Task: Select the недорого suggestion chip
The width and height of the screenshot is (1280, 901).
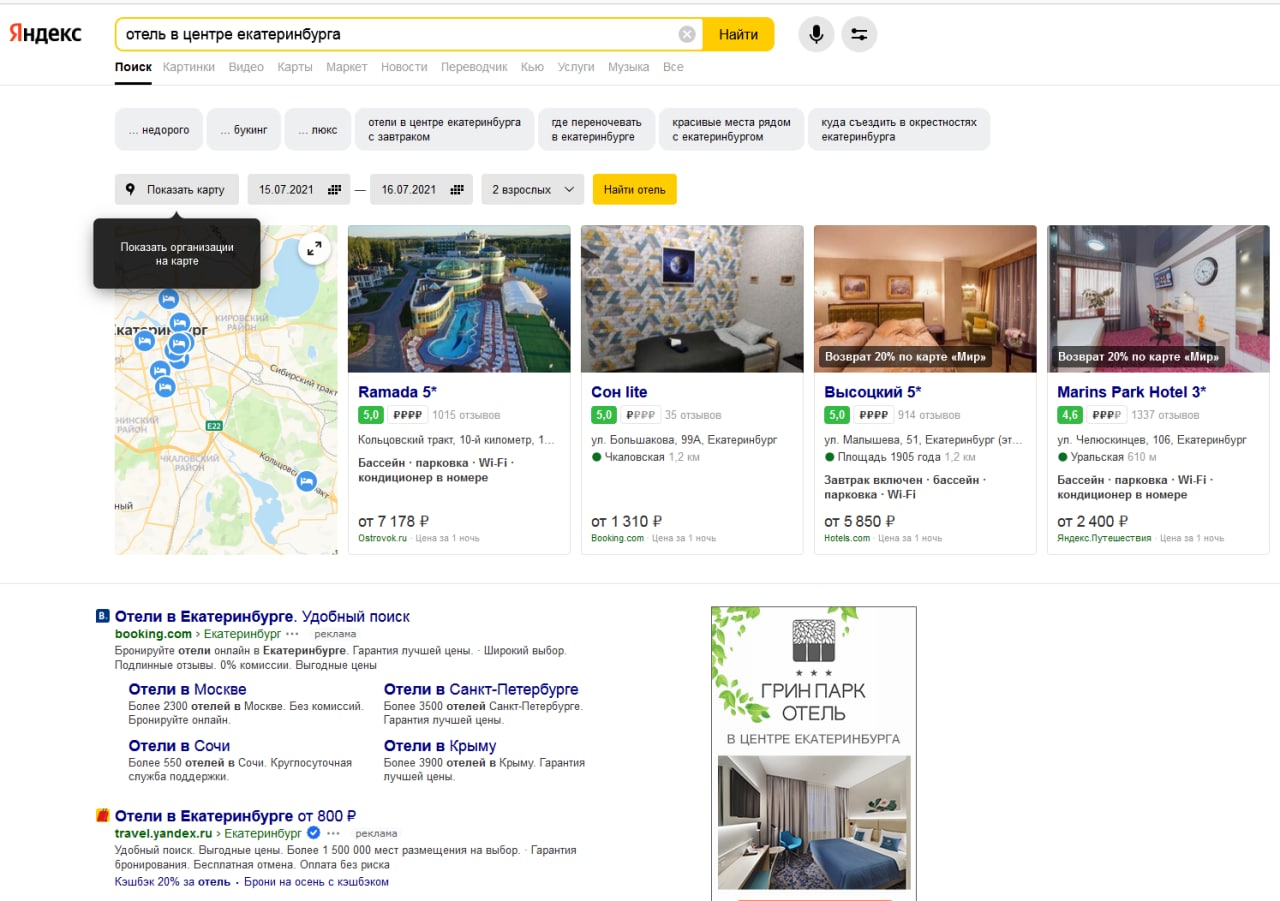Action: (159, 129)
